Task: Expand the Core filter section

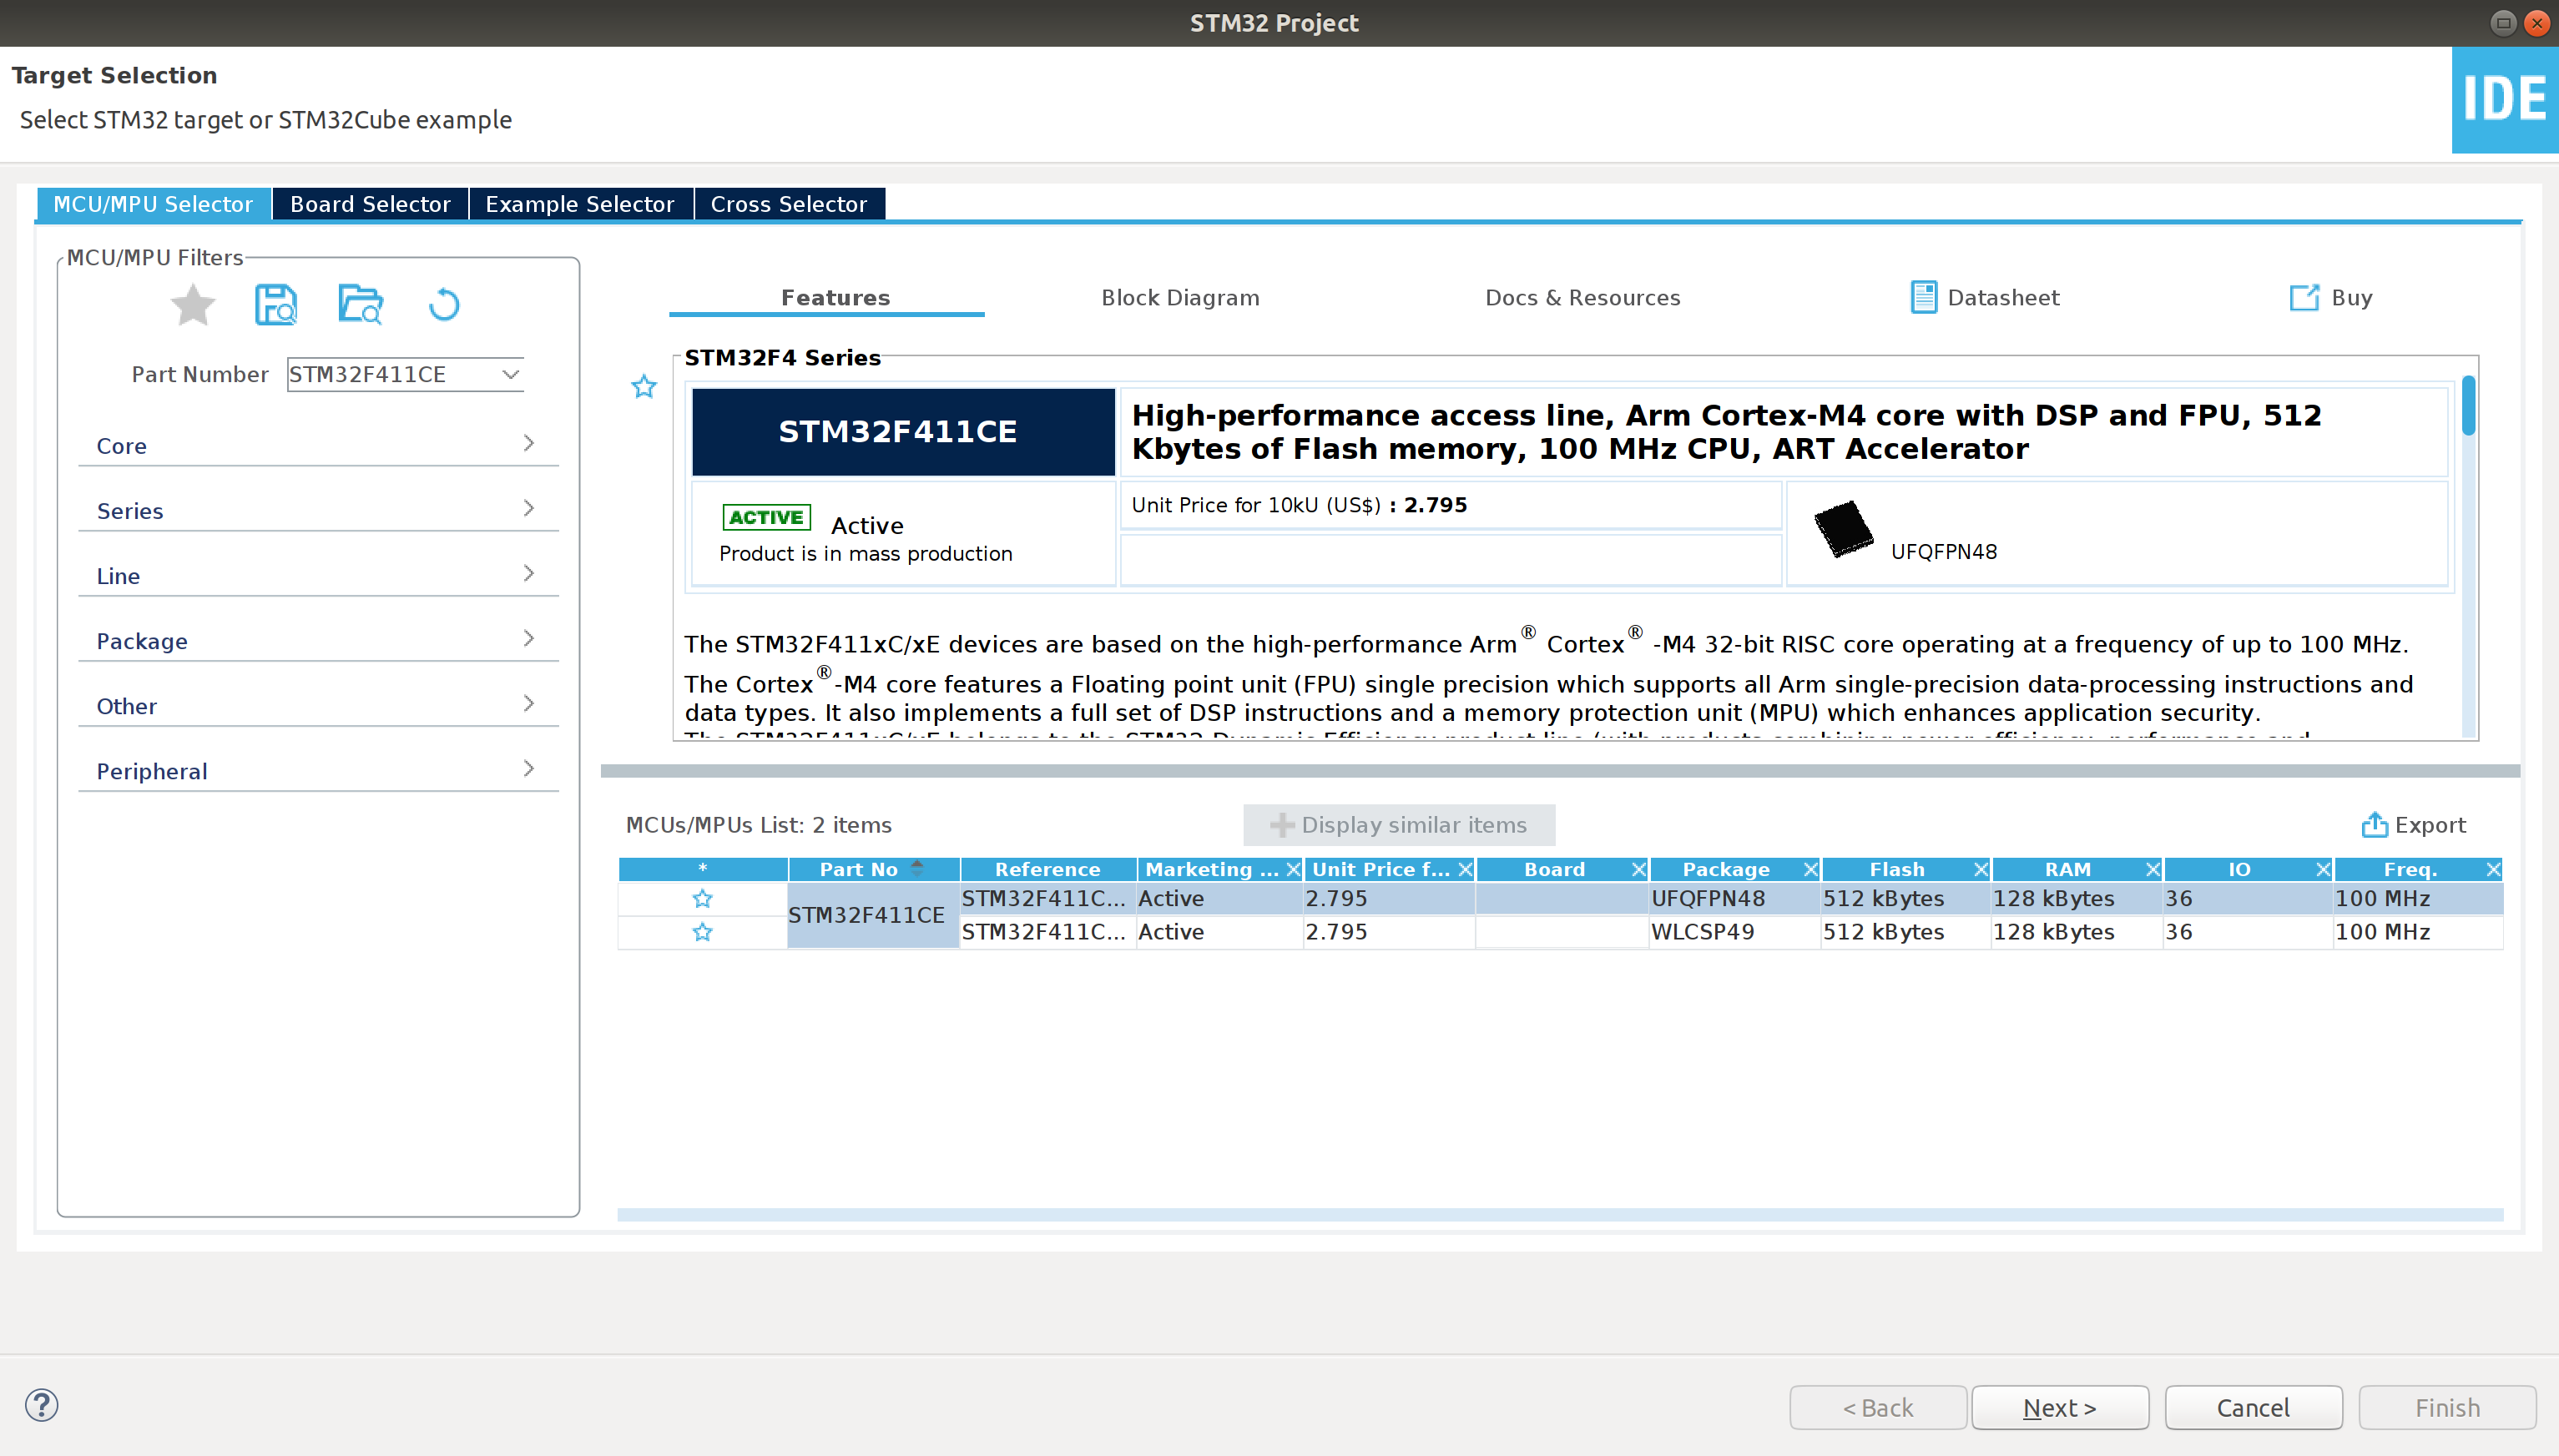Action: (x=318, y=445)
